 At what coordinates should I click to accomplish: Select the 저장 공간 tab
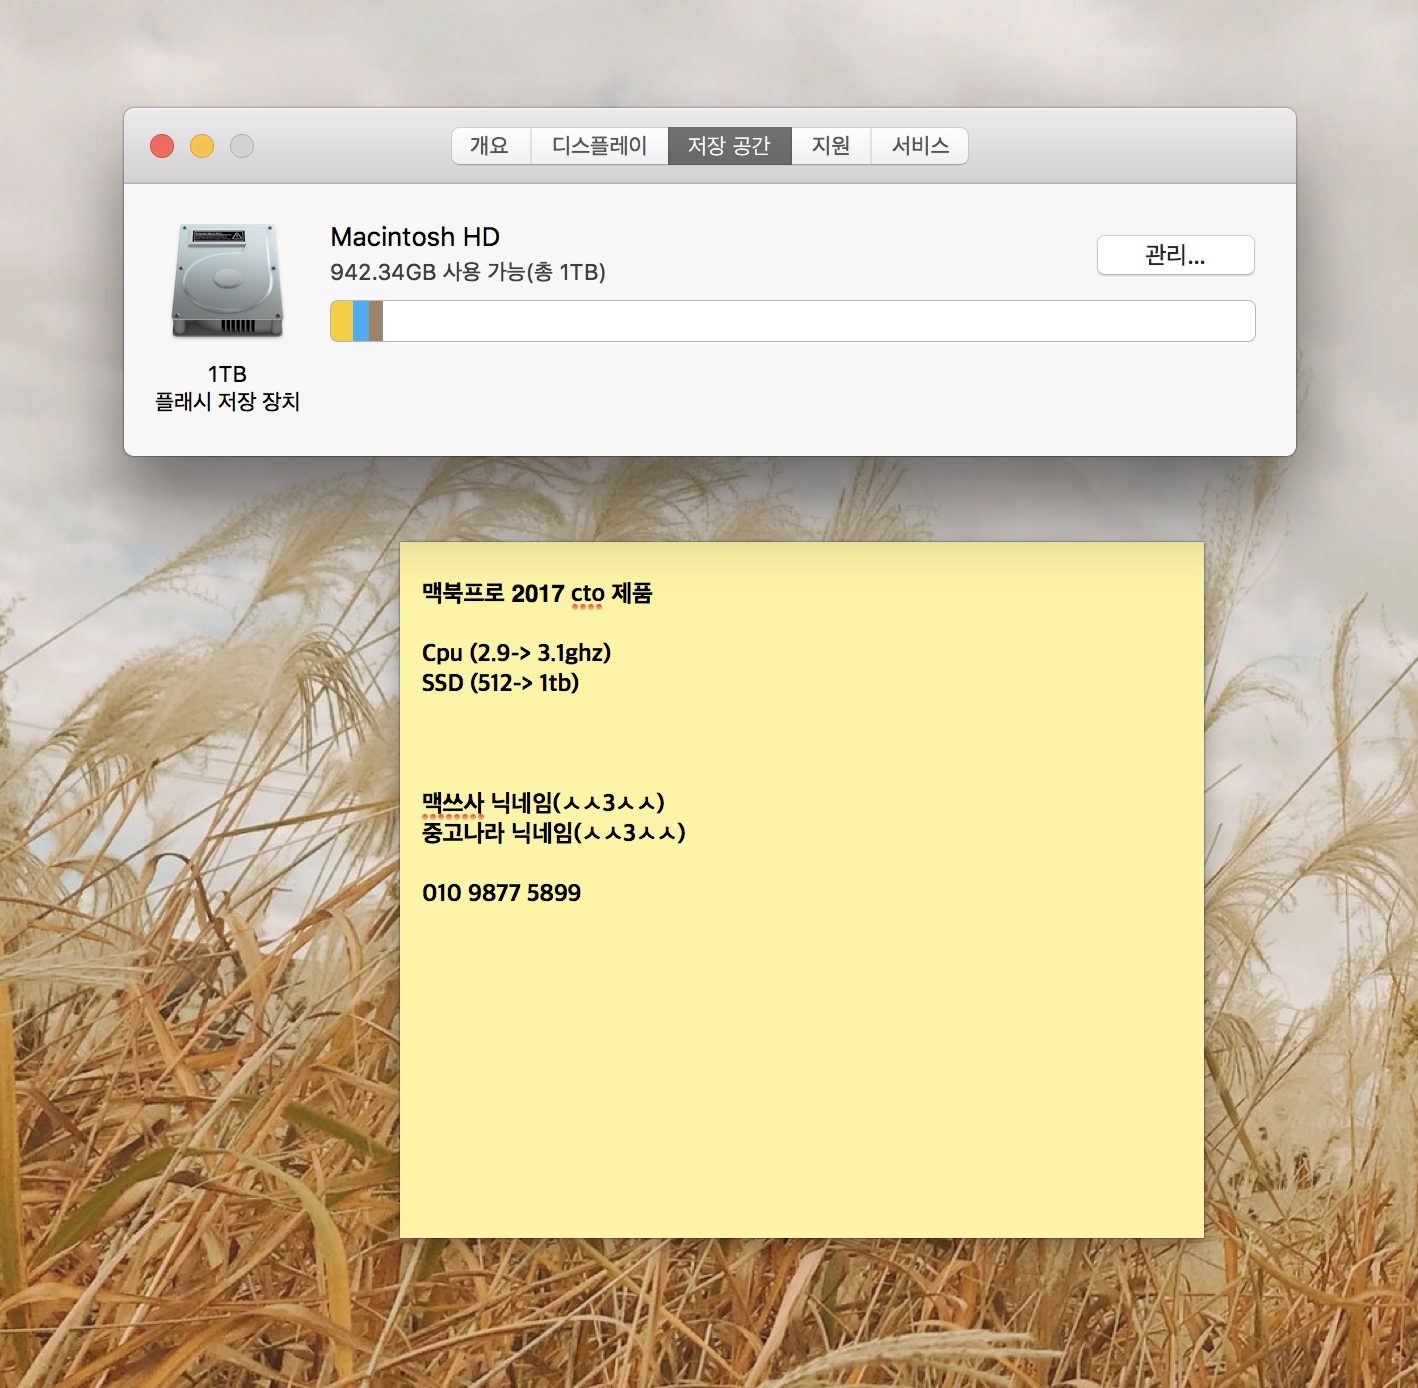pyautogui.click(x=729, y=146)
